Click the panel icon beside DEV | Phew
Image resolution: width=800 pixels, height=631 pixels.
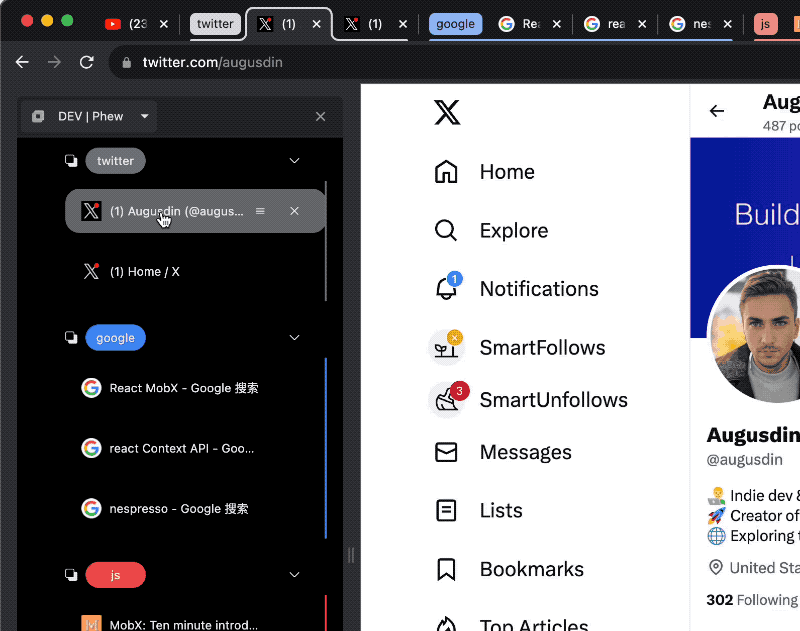click(38, 116)
